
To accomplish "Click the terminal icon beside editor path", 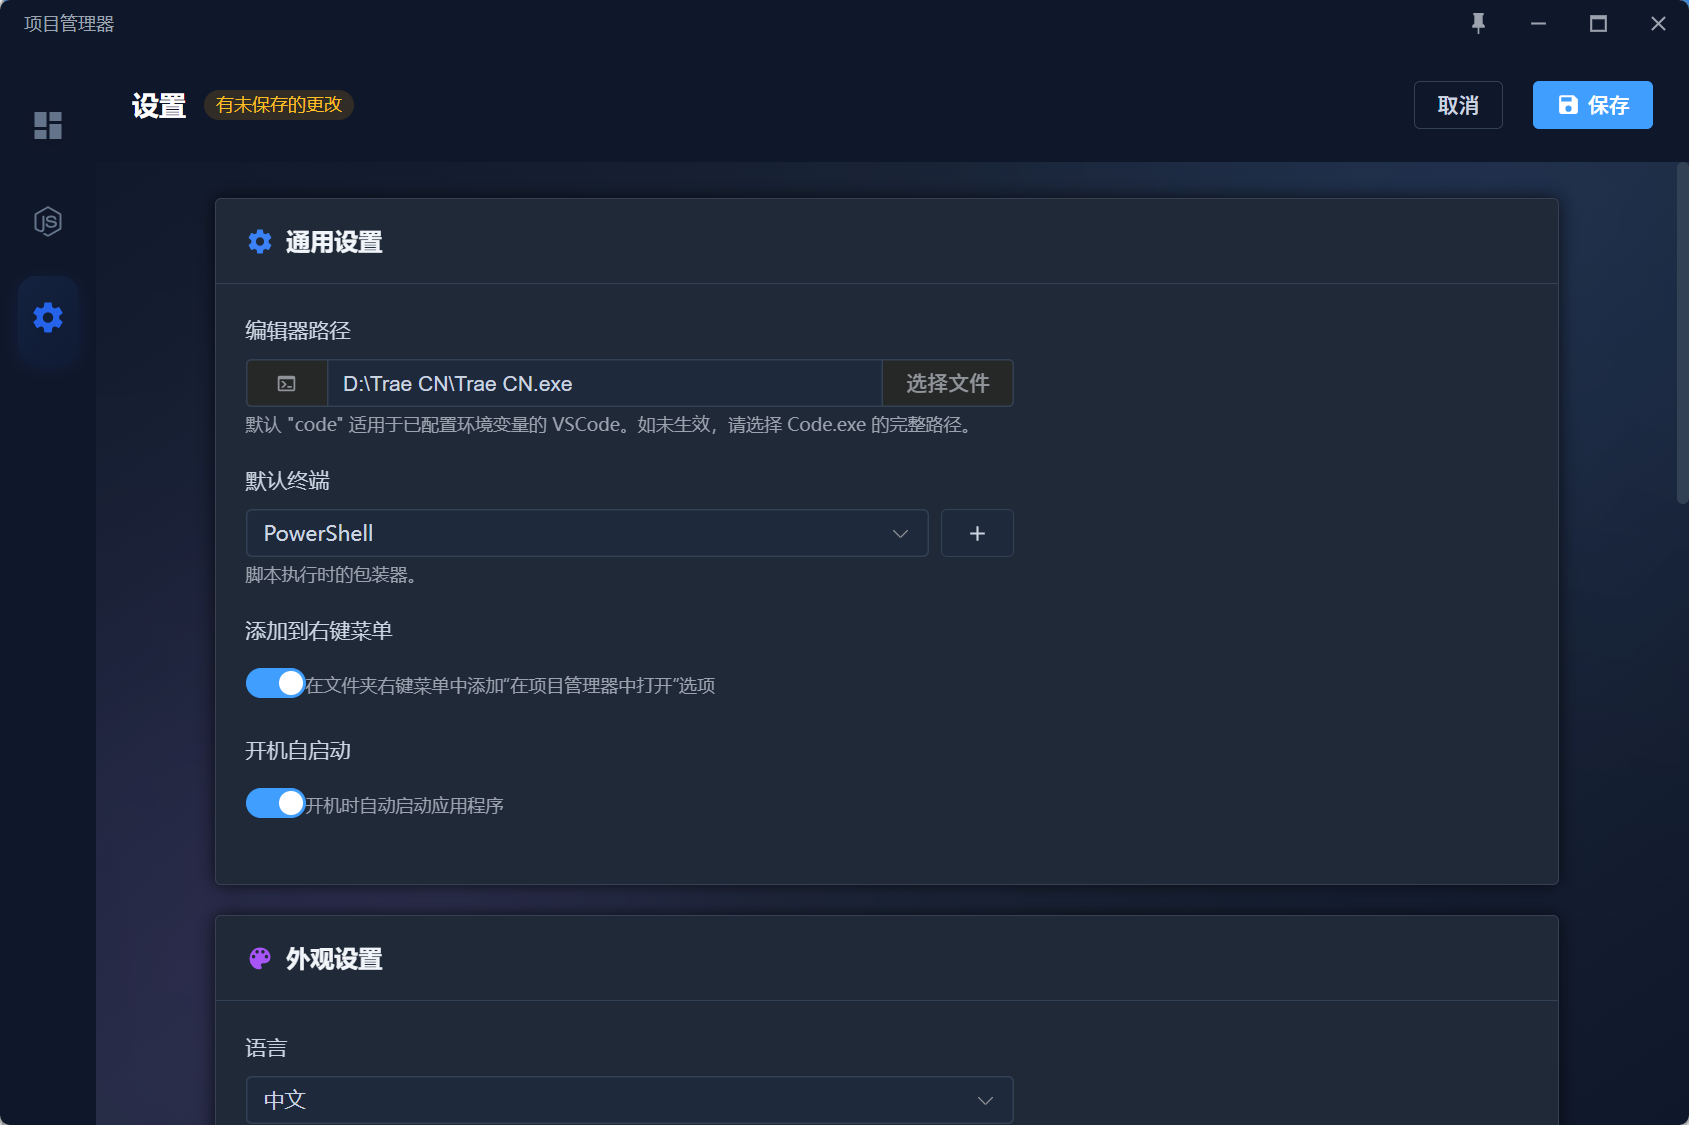I will click(287, 384).
